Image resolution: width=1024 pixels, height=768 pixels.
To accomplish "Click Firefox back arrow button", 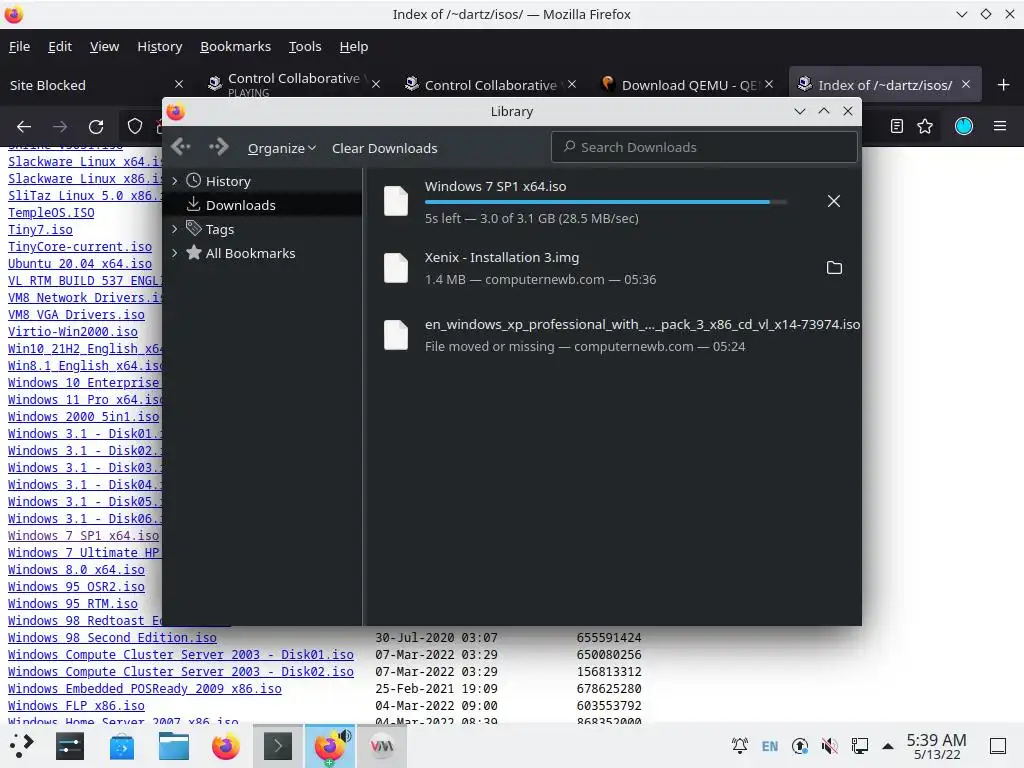I will (24, 127).
